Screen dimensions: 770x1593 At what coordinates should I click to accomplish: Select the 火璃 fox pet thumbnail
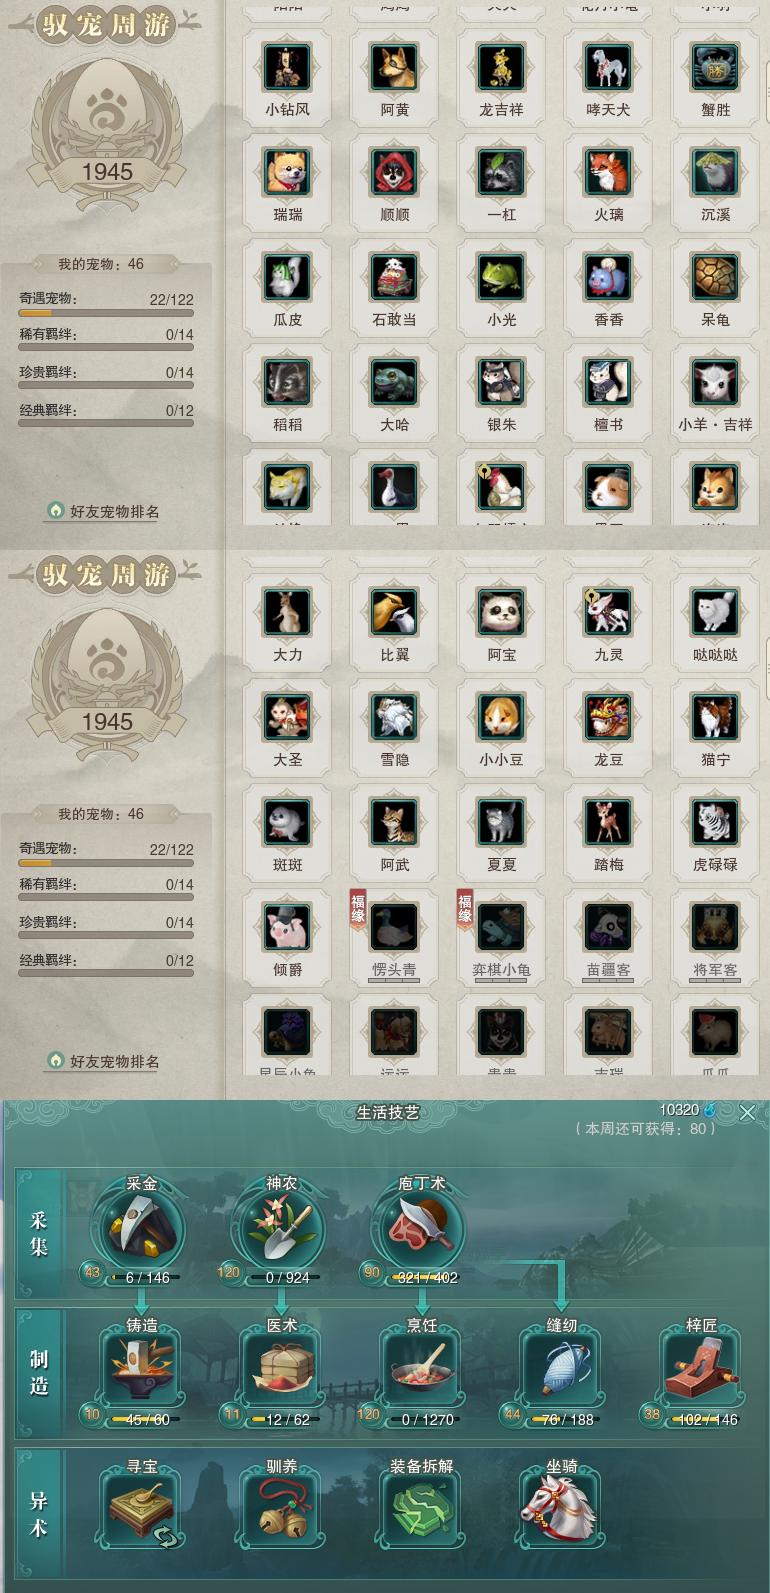[x=608, y=173]
